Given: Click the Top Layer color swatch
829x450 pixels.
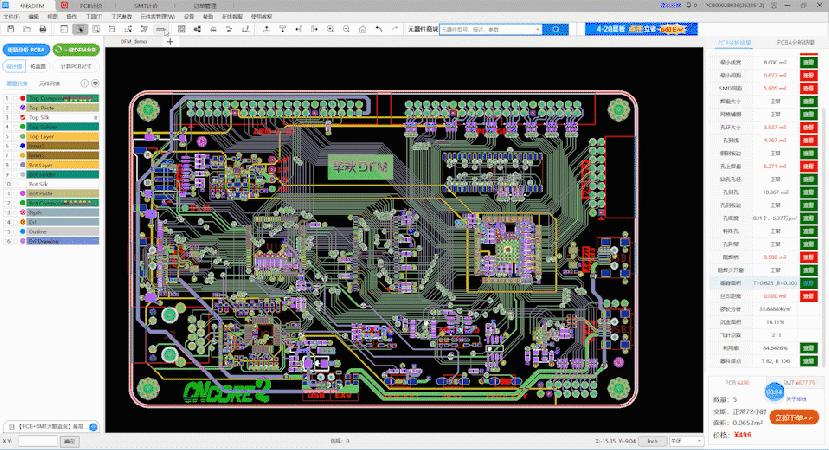Looking at the screenshot, I should pos(22,136).
